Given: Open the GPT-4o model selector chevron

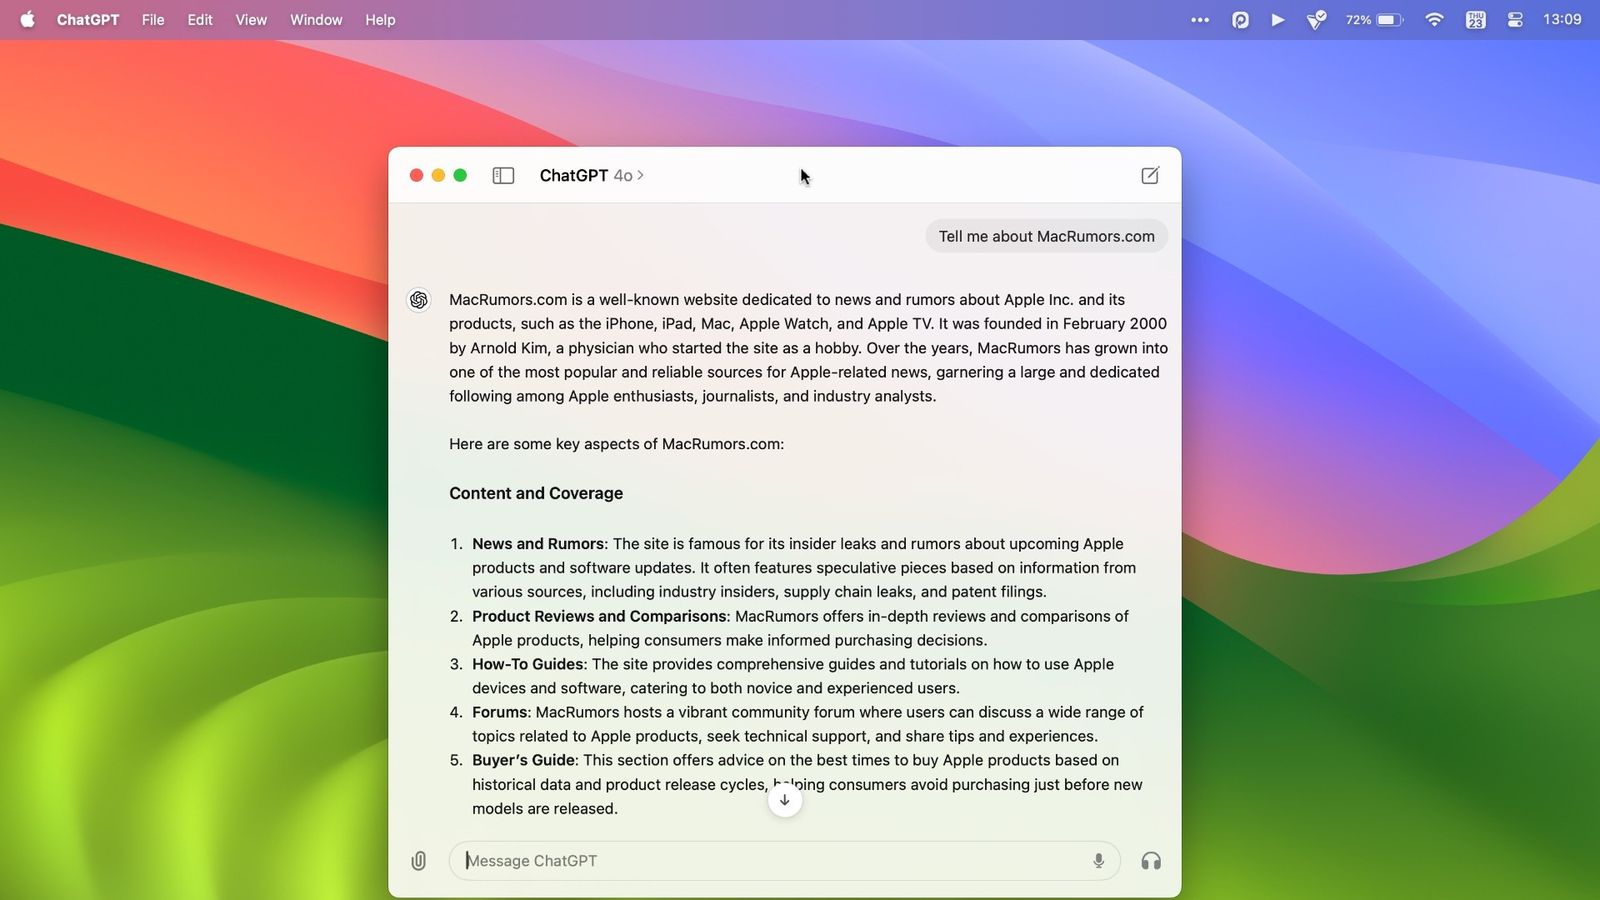Looking at the screenshot, I should [640, 175].
